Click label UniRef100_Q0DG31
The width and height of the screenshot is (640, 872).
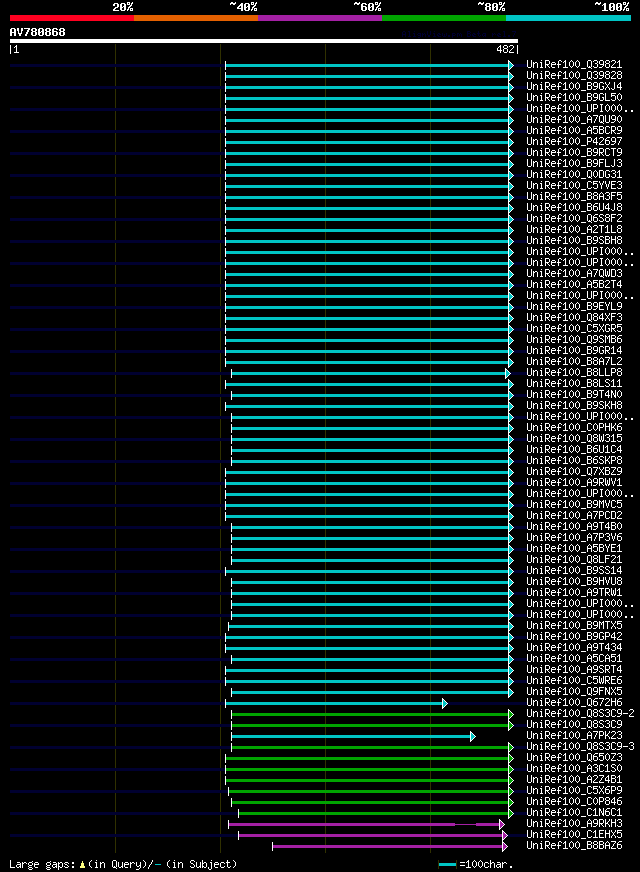point(574,175)
